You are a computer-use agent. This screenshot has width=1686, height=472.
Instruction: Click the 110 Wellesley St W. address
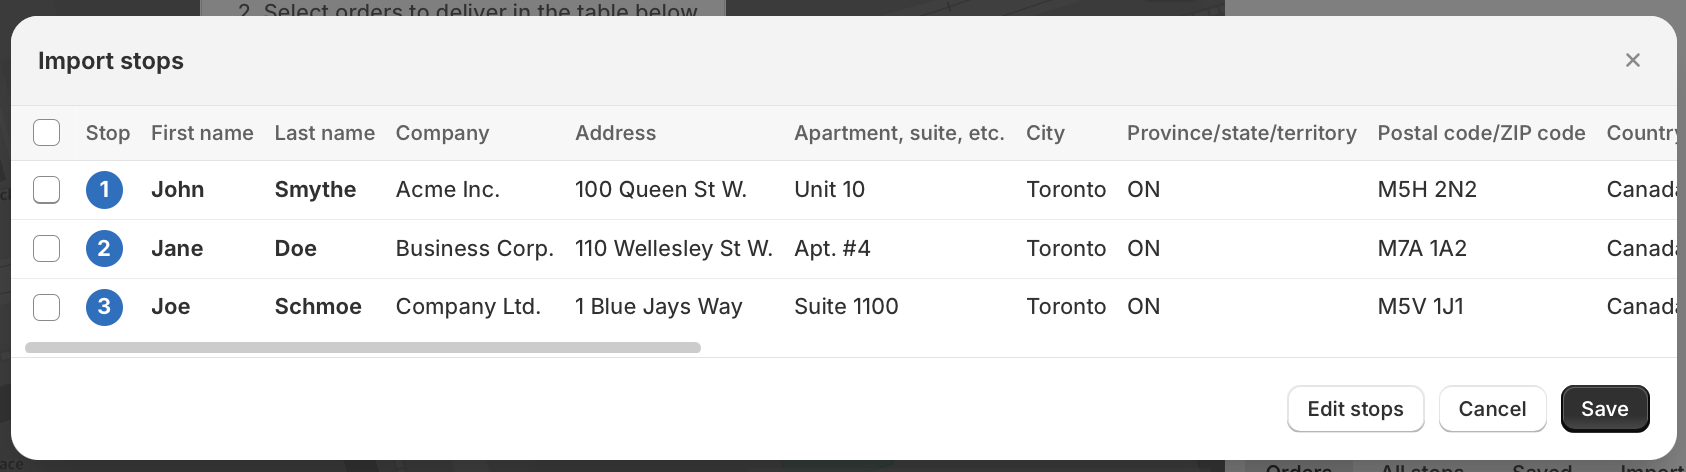click(673, 248)
